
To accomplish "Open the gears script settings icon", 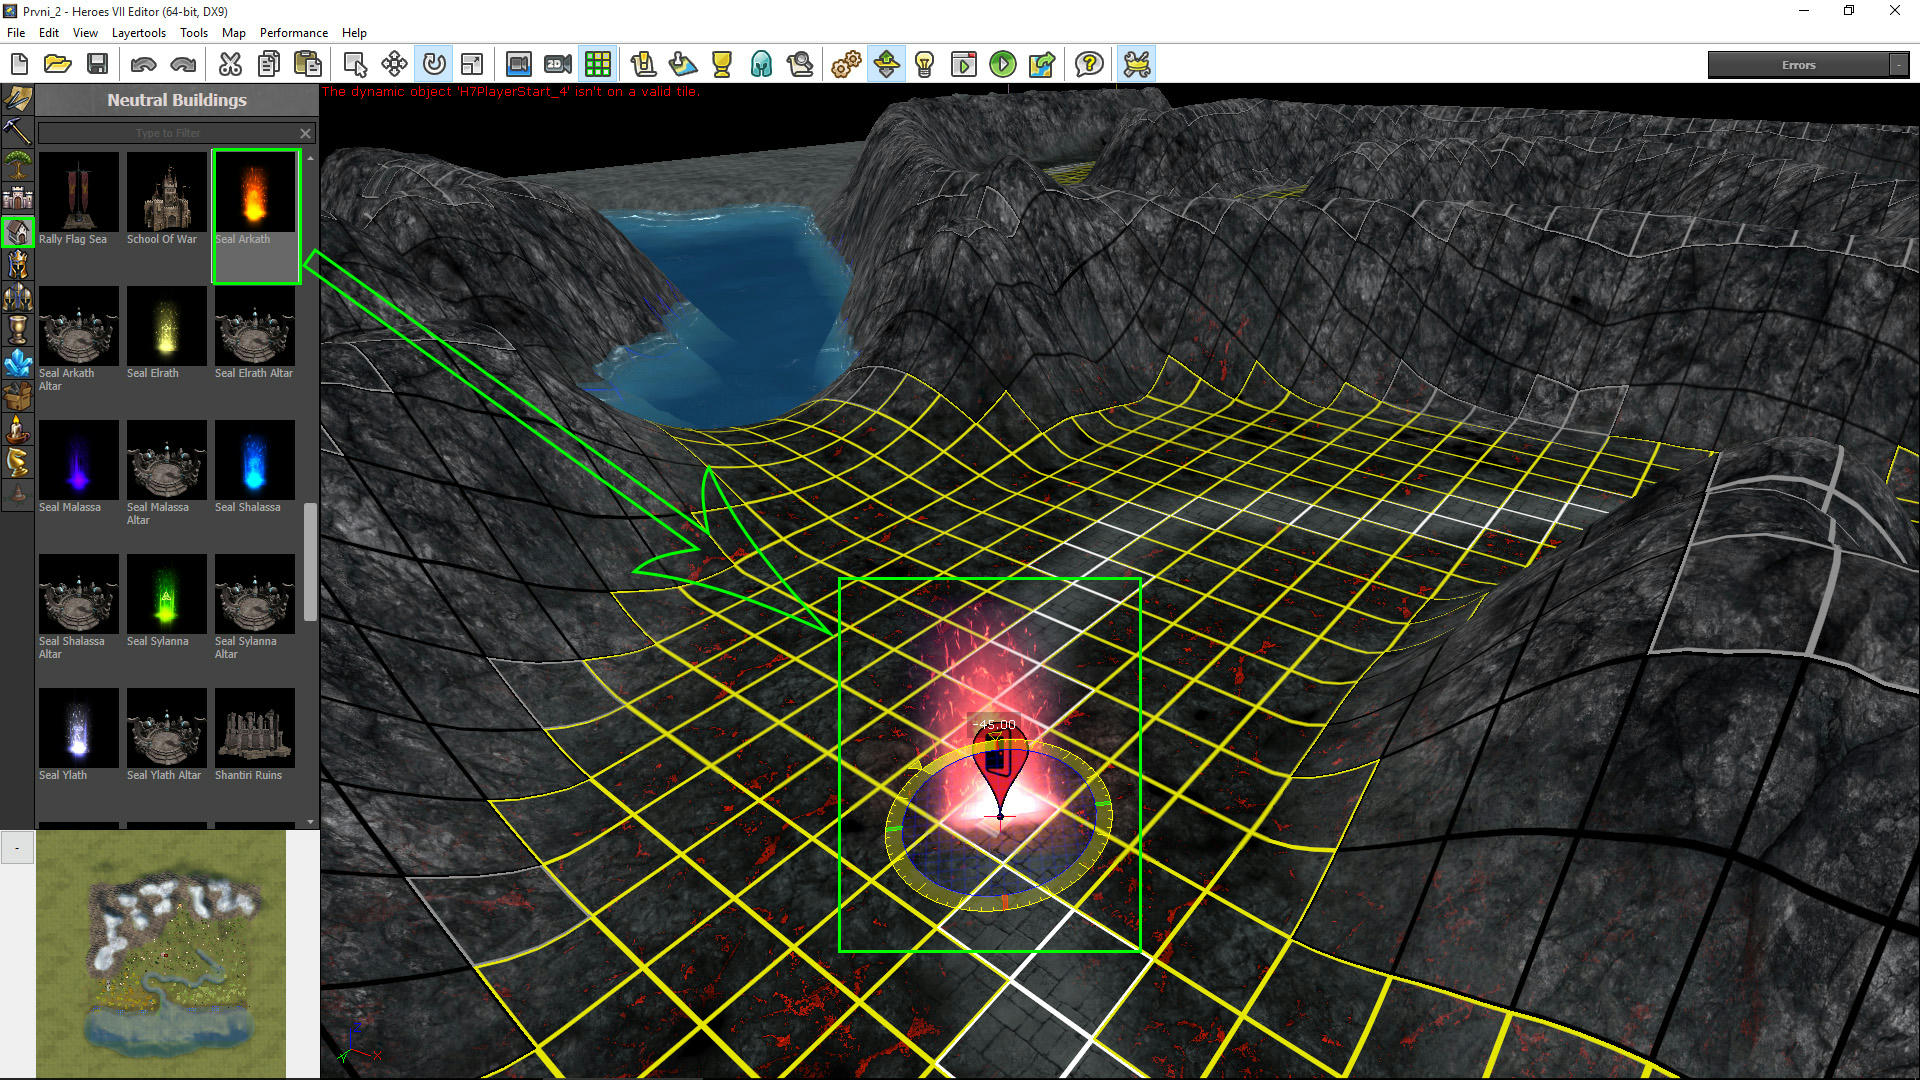I will tap(846, 65).
